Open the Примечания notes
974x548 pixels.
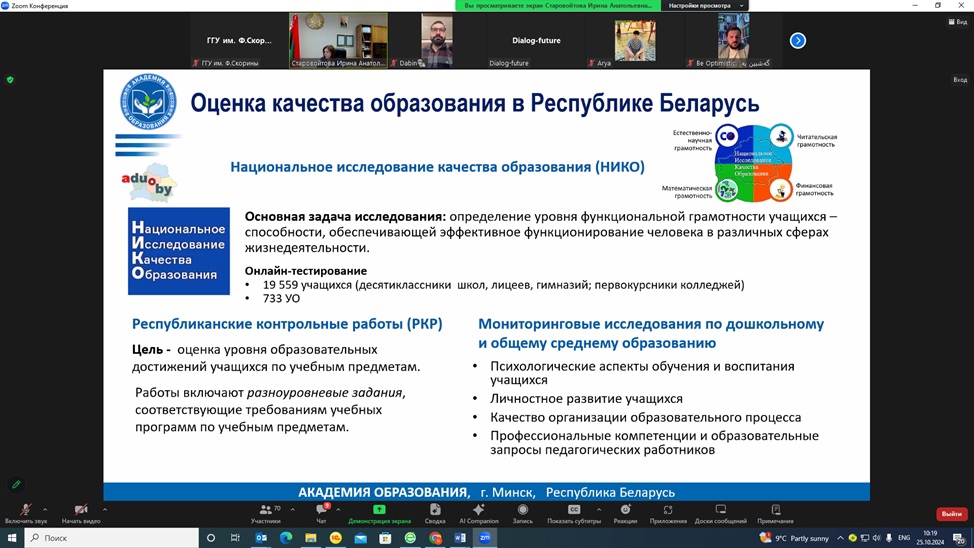click(x=775, y=514)
